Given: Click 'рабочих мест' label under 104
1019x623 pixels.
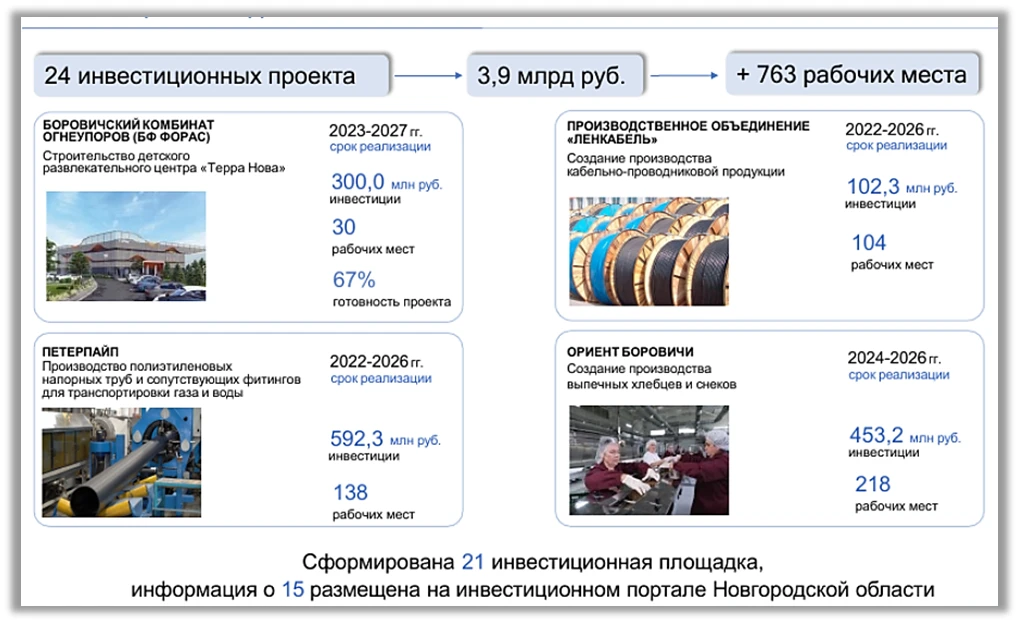Looking at the screenshot, I should (892, 264).
